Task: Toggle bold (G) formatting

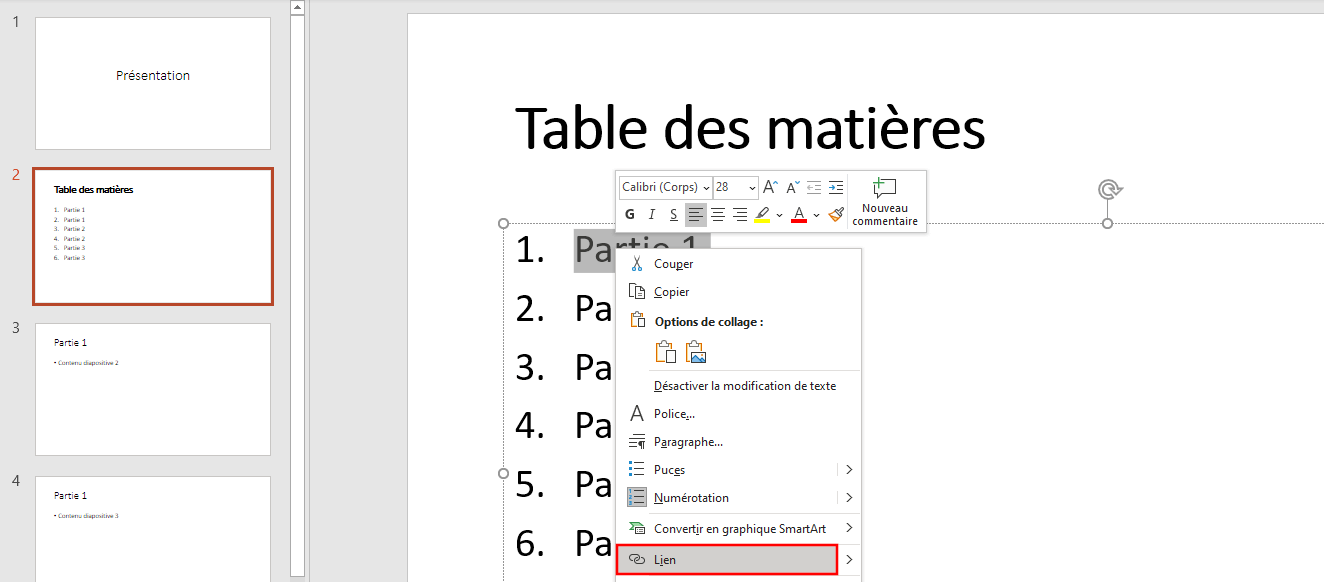Action: point(630,214)
